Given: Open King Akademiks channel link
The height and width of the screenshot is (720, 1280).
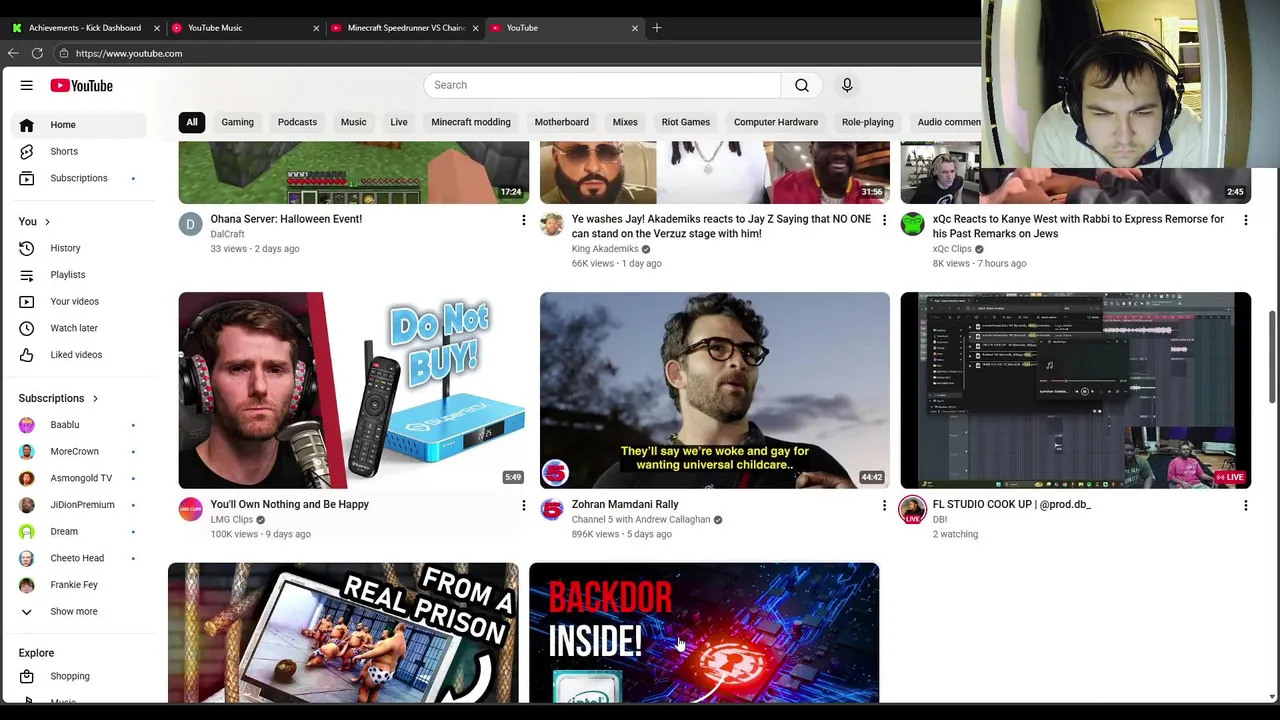Looking at the screenshot, I should pos(605,249).
